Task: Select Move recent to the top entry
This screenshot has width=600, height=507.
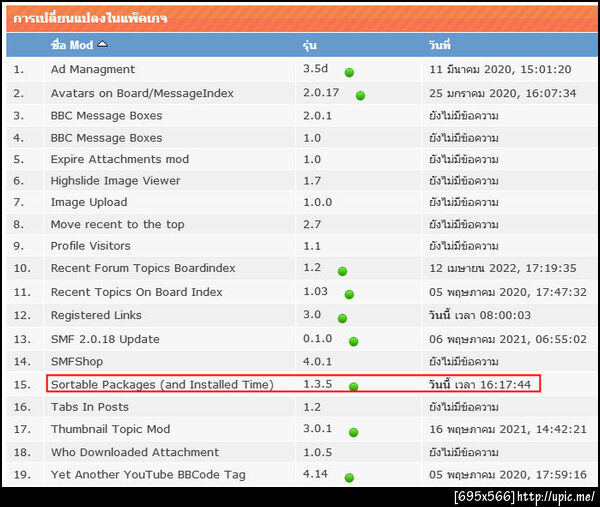Action: (117, 224)
